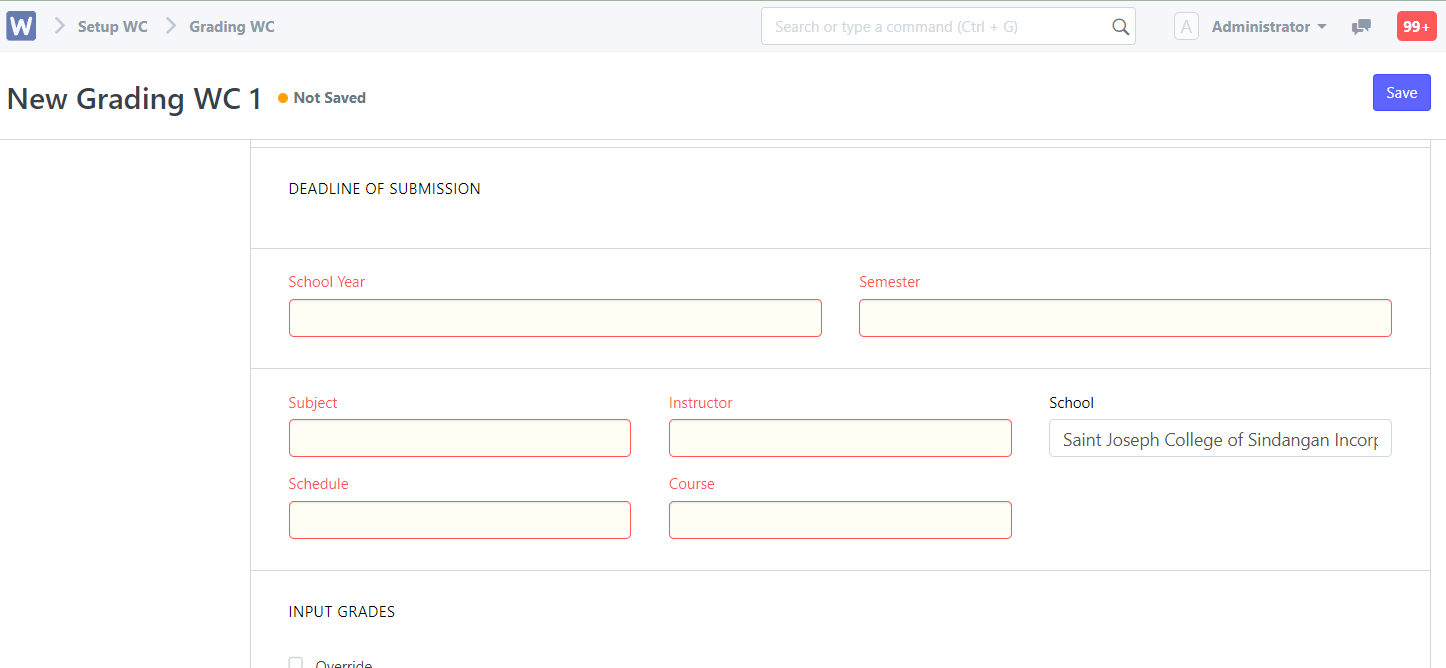The width and height of the screenshot is (1446, 668).
Task: Navigate to Setup WC breadcrumb
Action: coord(112,27)
